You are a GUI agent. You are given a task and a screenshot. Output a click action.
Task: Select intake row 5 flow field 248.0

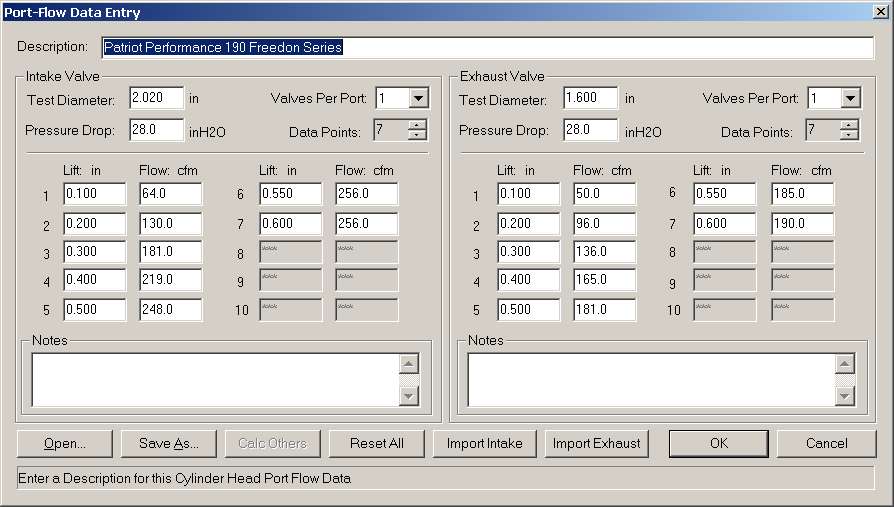[x=170, y=310]
